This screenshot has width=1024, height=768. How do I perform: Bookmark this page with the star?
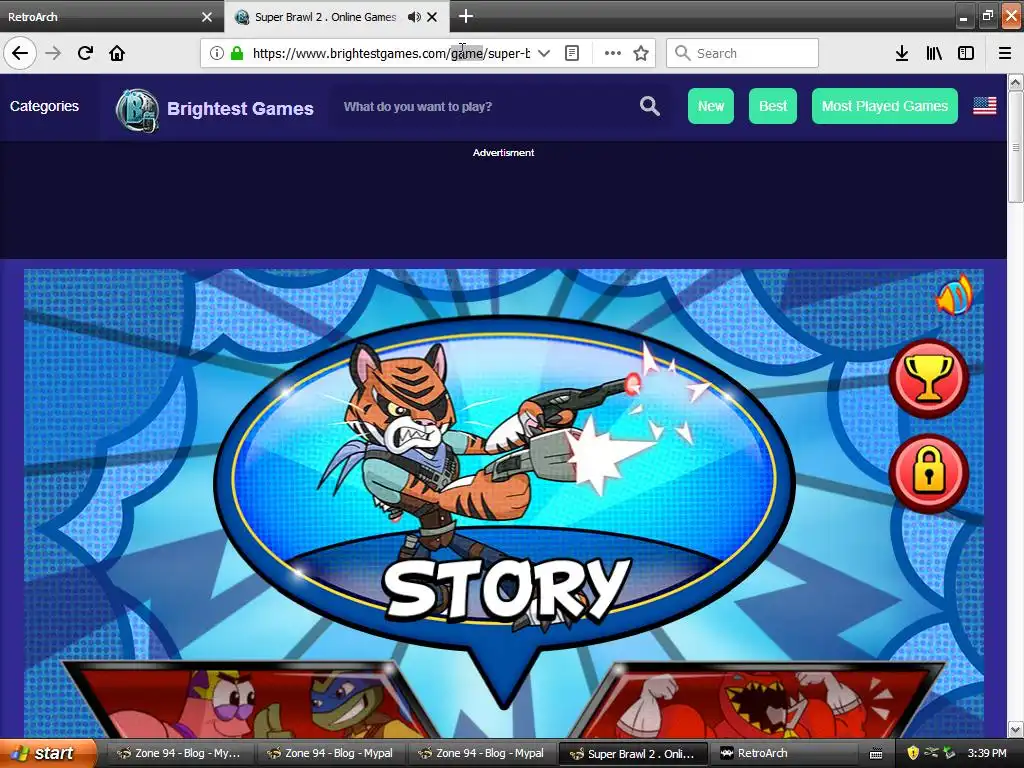641,53
